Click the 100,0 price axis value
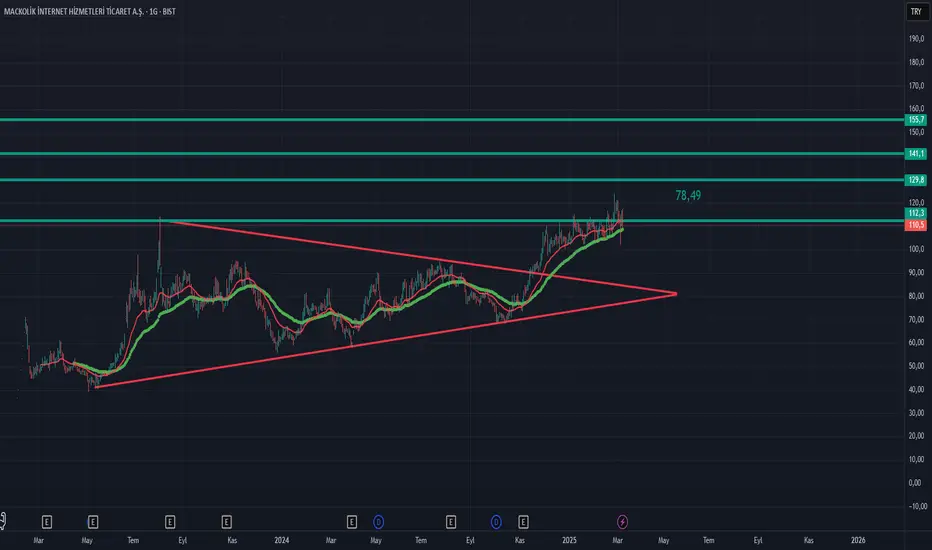932x550 pixels. (916, 249)
